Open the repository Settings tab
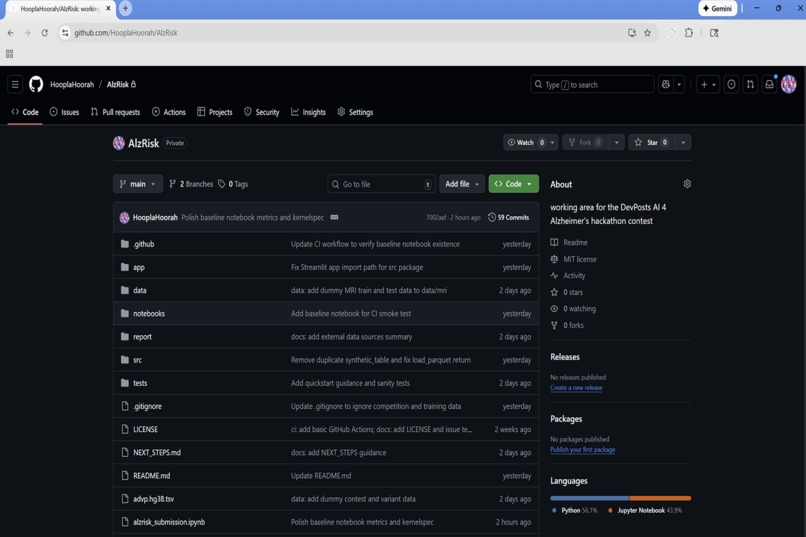Viewport: 806px width, 537px height. [355, 112]
